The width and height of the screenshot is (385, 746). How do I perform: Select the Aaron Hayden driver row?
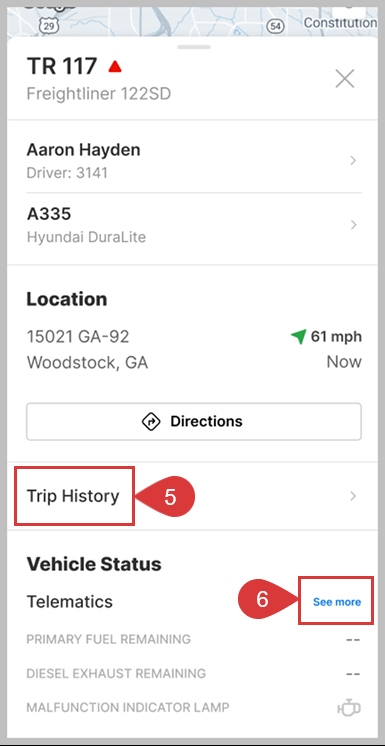pos(194,161)
